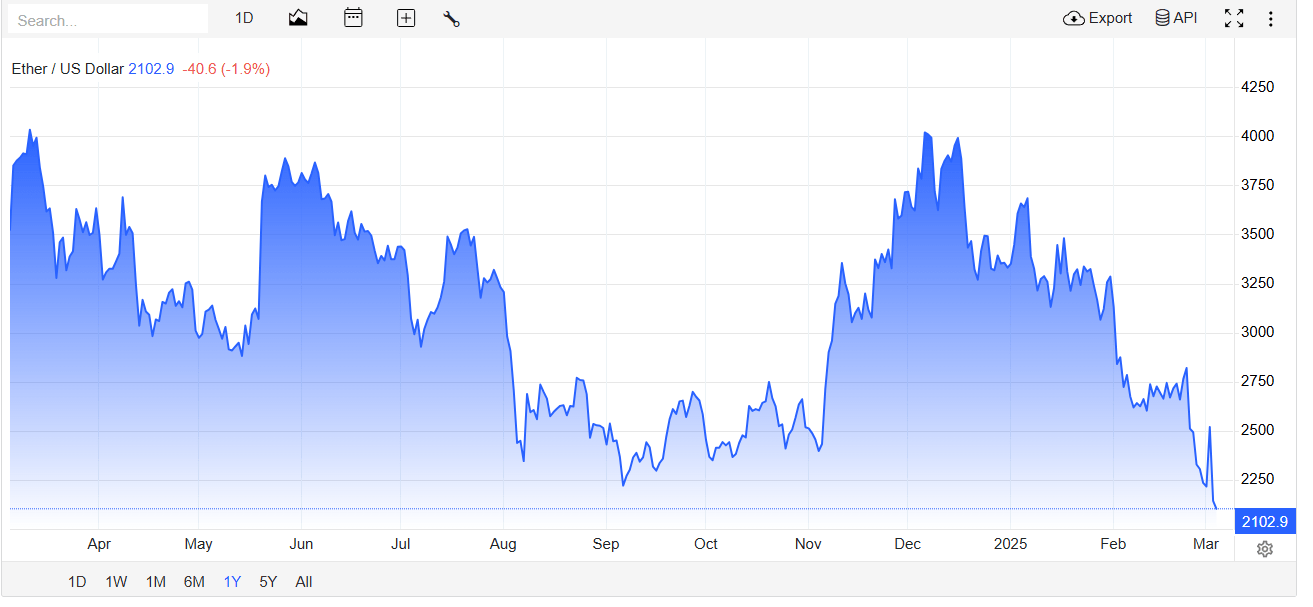Click the 3000 price axis label

(1258, 332)
